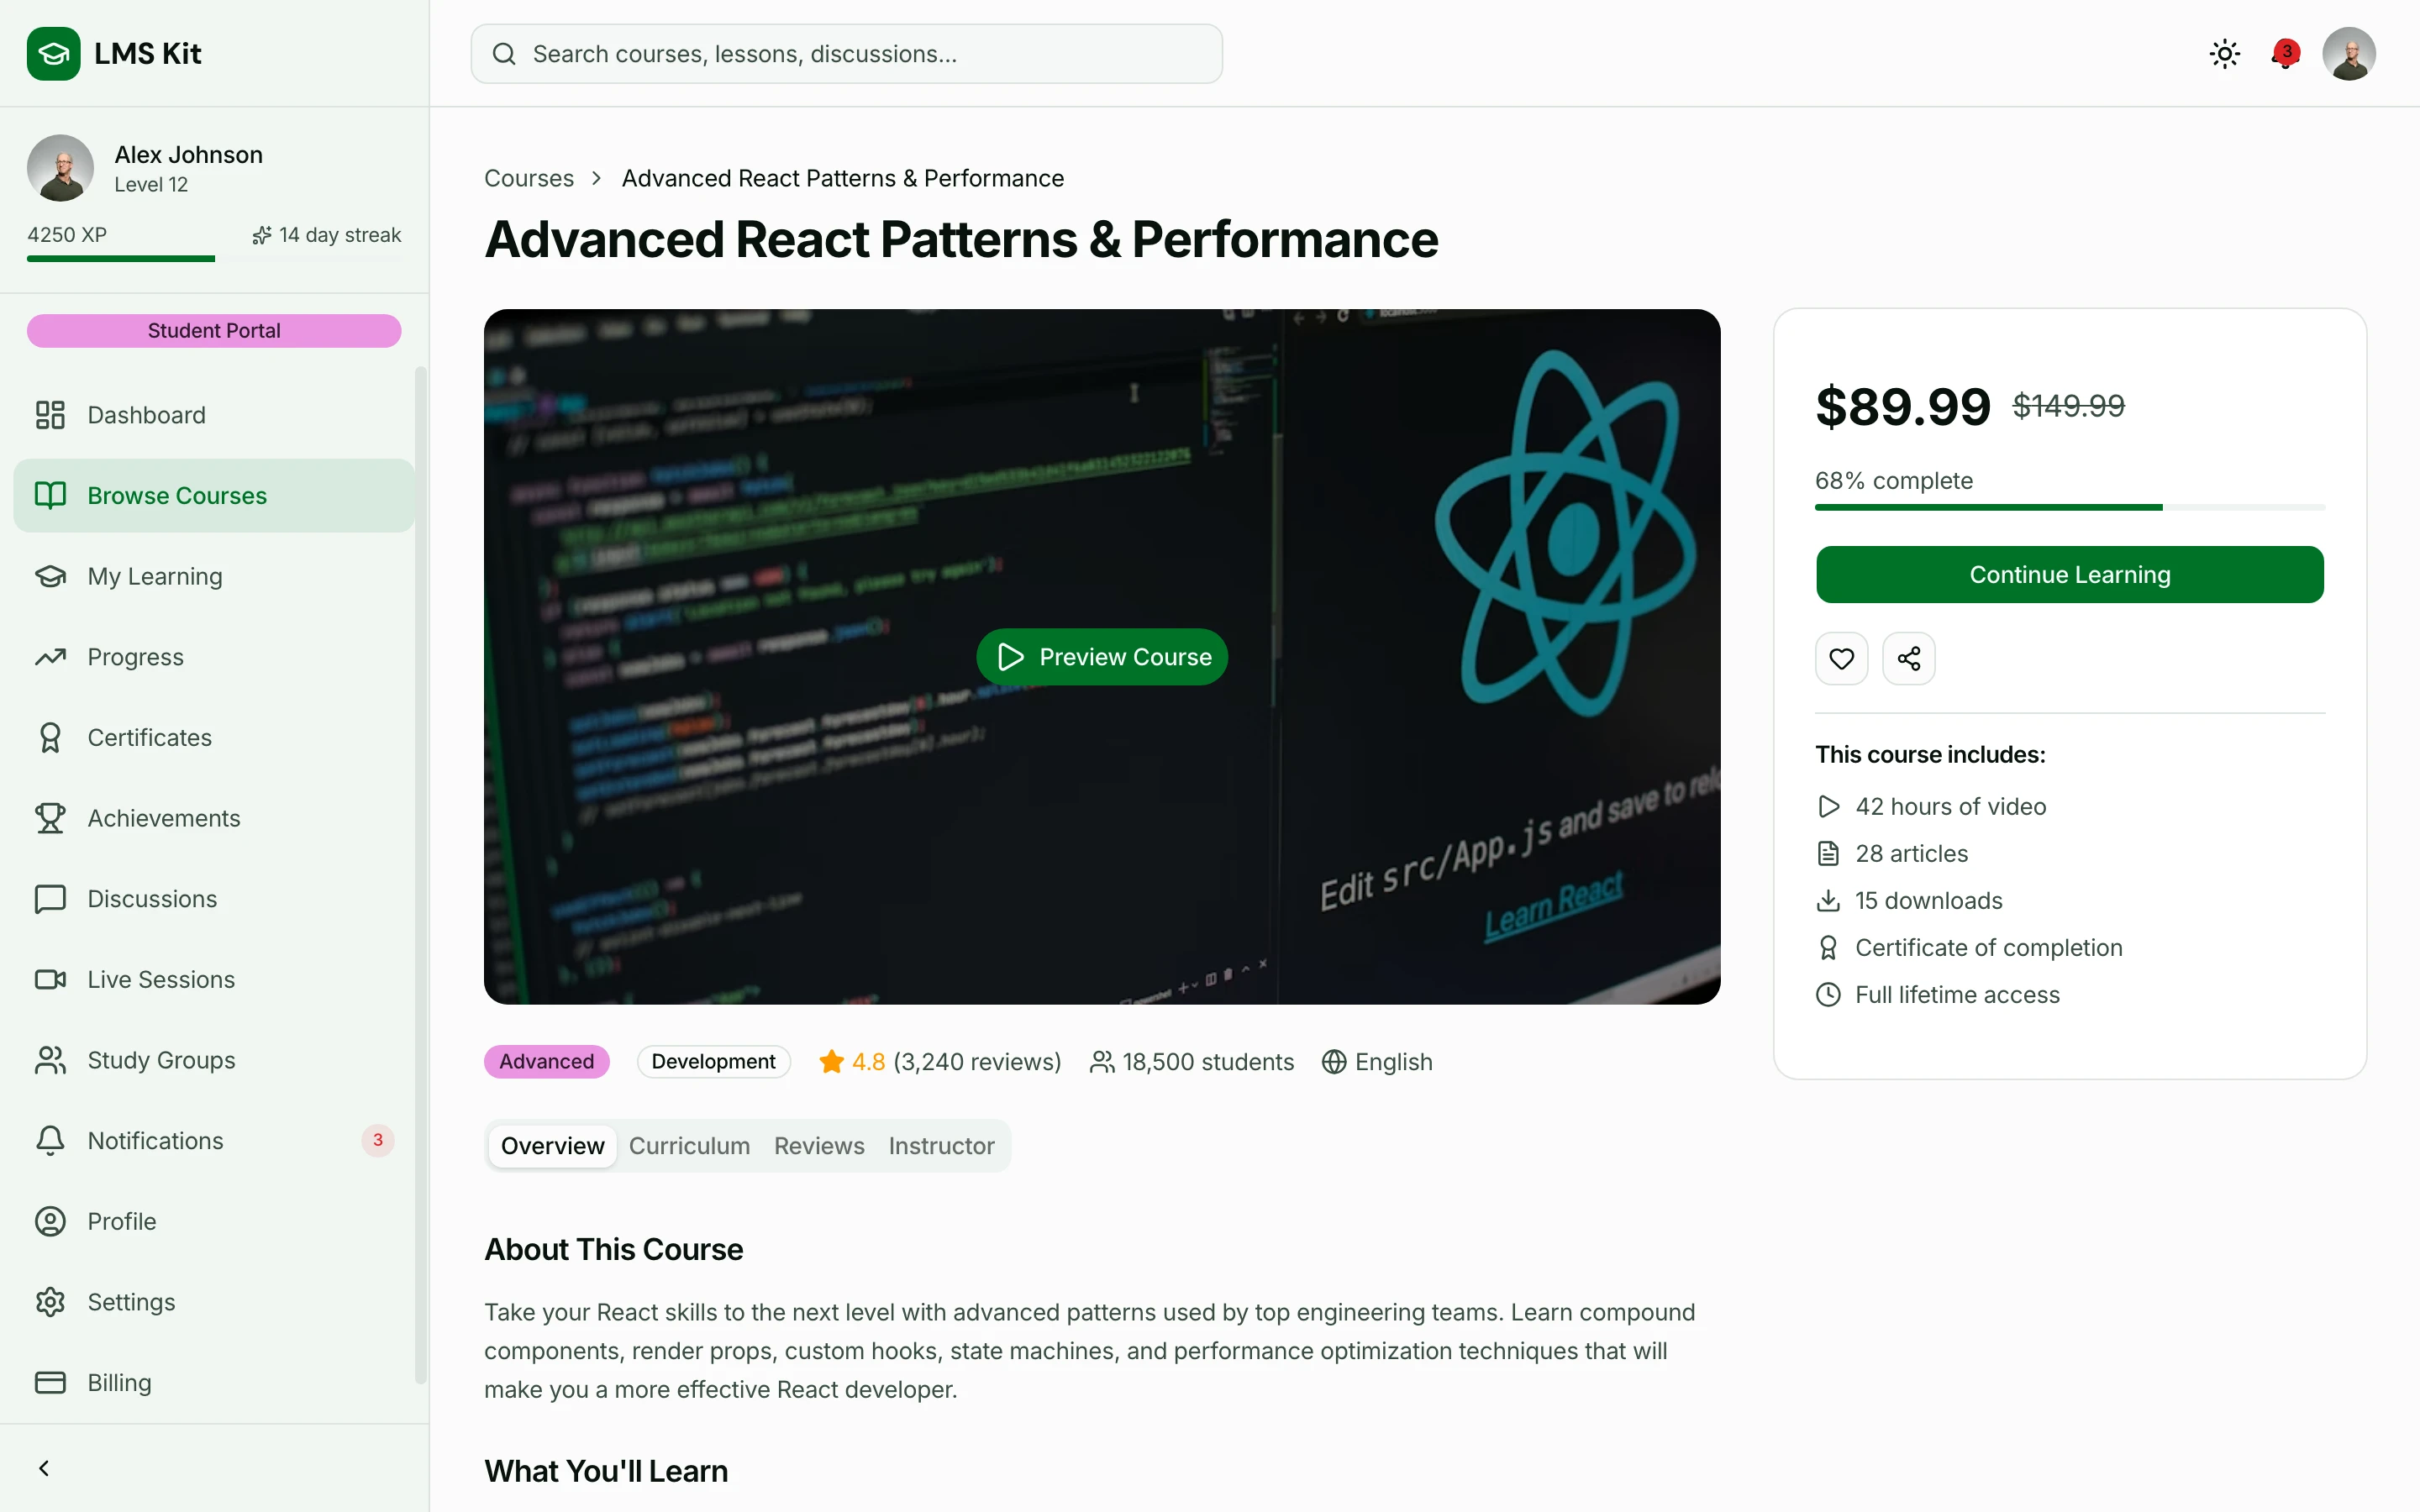Click the Notifications count badge showing 3

[x=377, y=1141]
